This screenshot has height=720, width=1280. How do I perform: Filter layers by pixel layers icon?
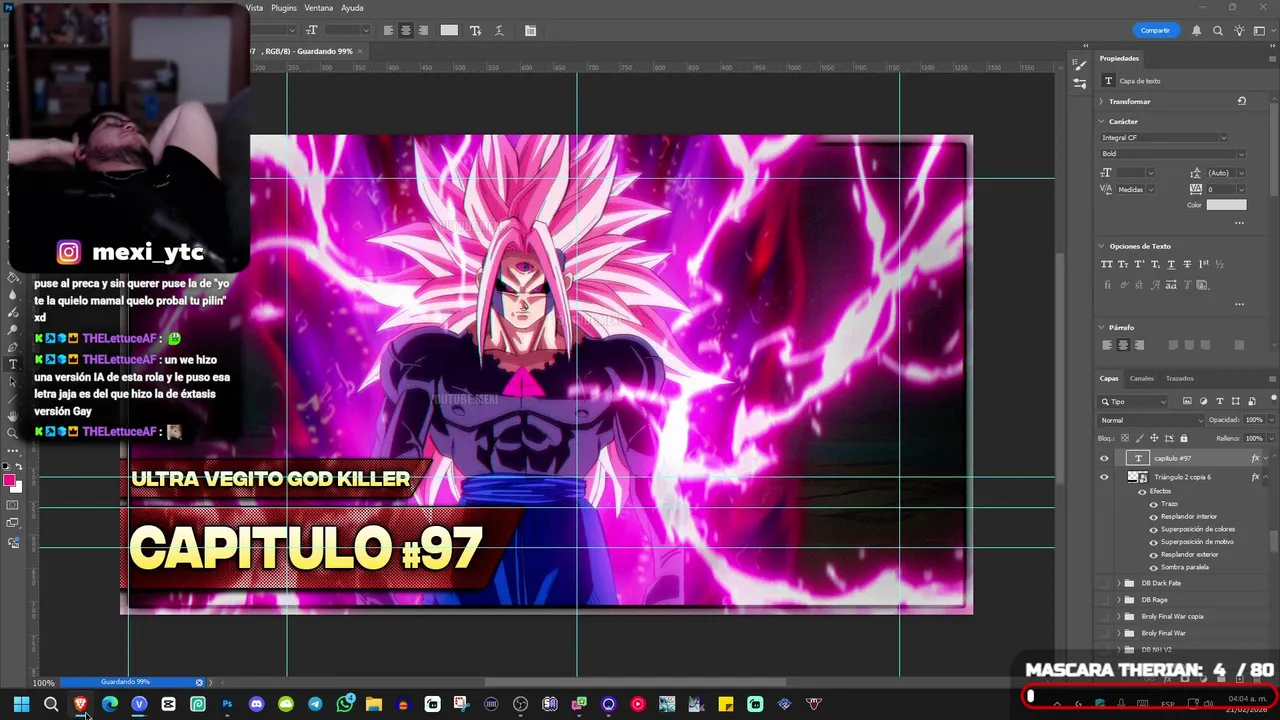(x=1187, y=402)
